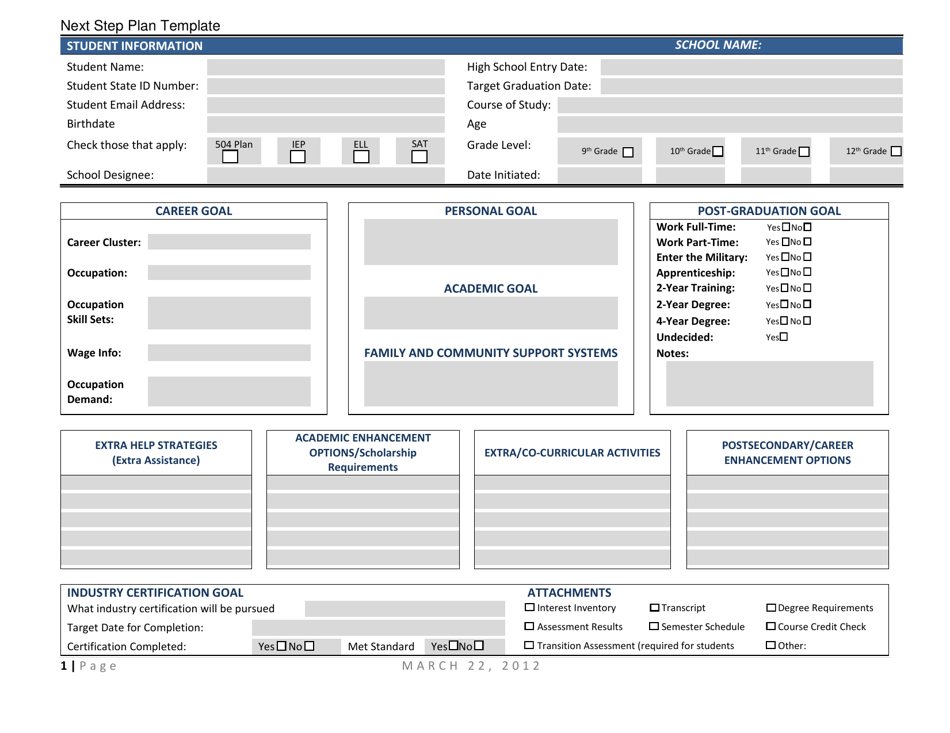Check the Transcript attachment box
Screen dimensions: 950x733
653,608
